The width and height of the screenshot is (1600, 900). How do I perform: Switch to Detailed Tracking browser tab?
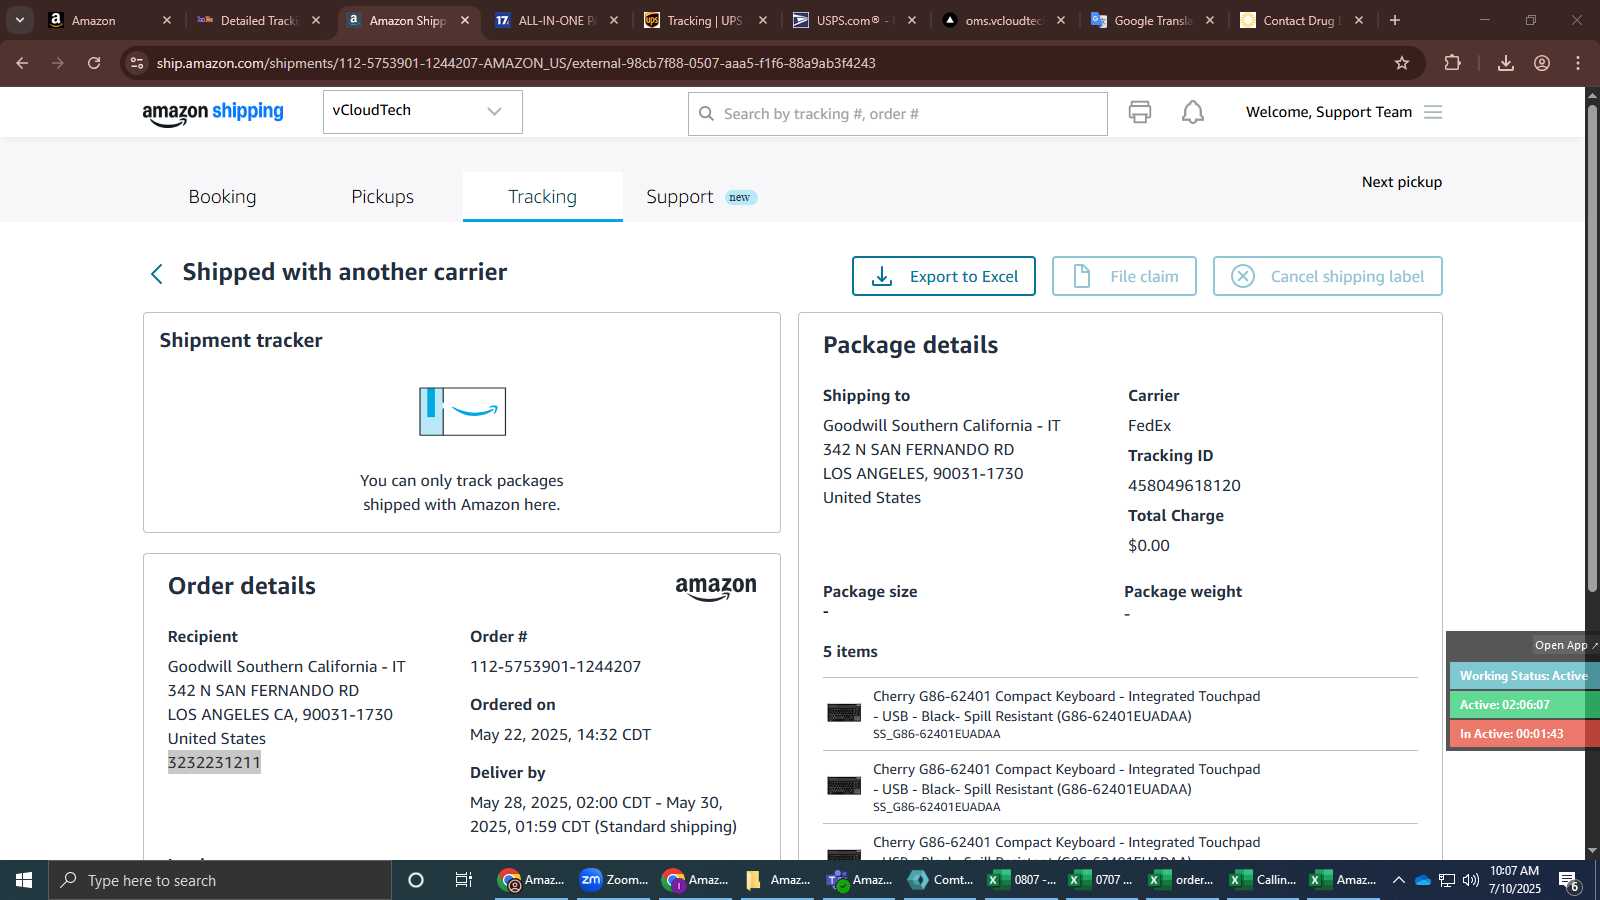(257, 20)
